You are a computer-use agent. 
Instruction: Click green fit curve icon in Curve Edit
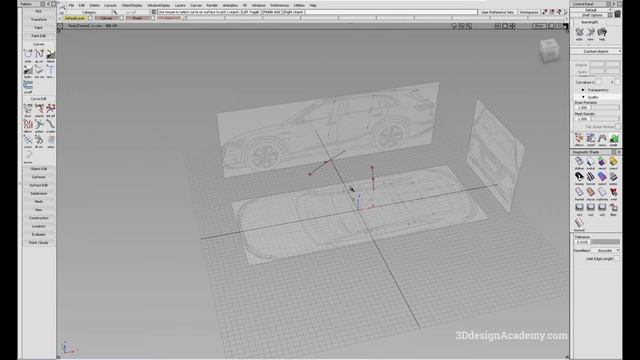(39, 140)
